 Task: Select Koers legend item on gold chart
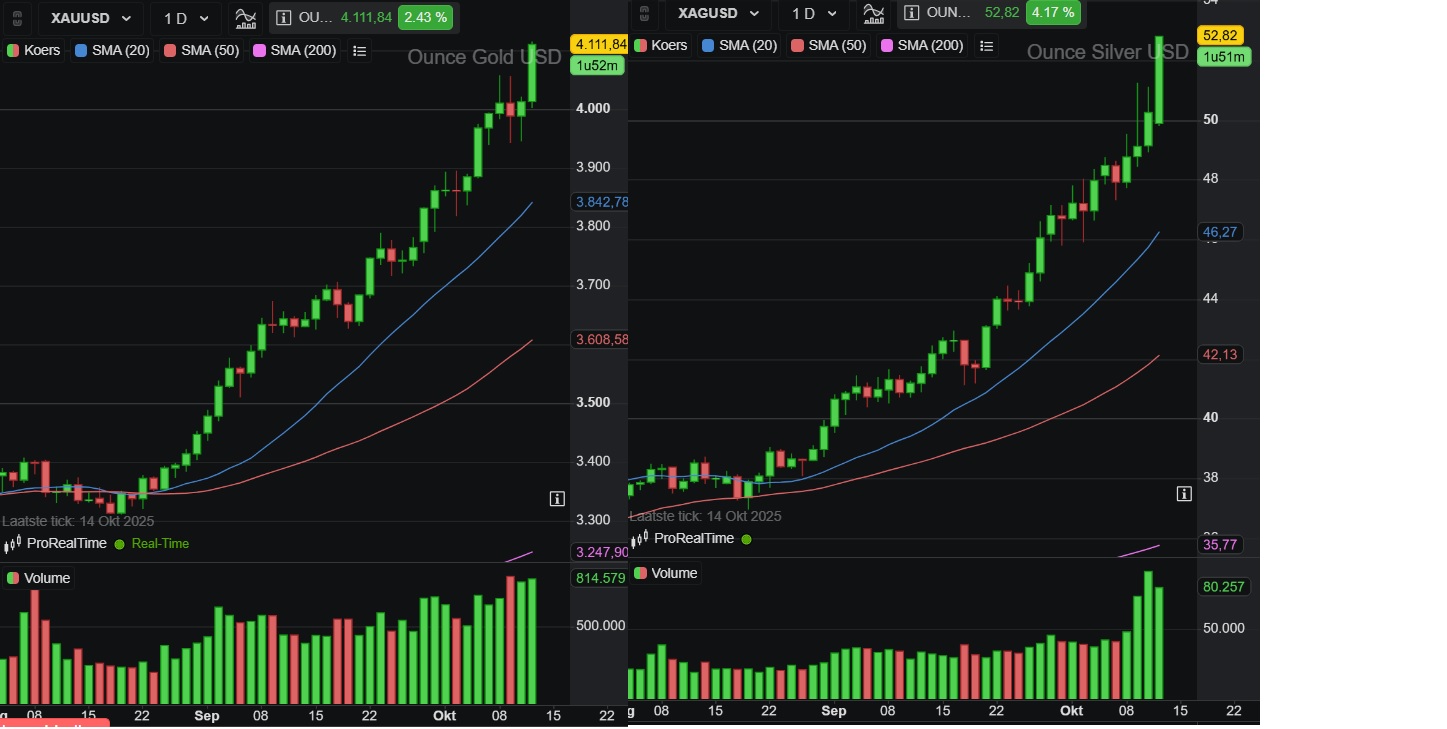34,50
